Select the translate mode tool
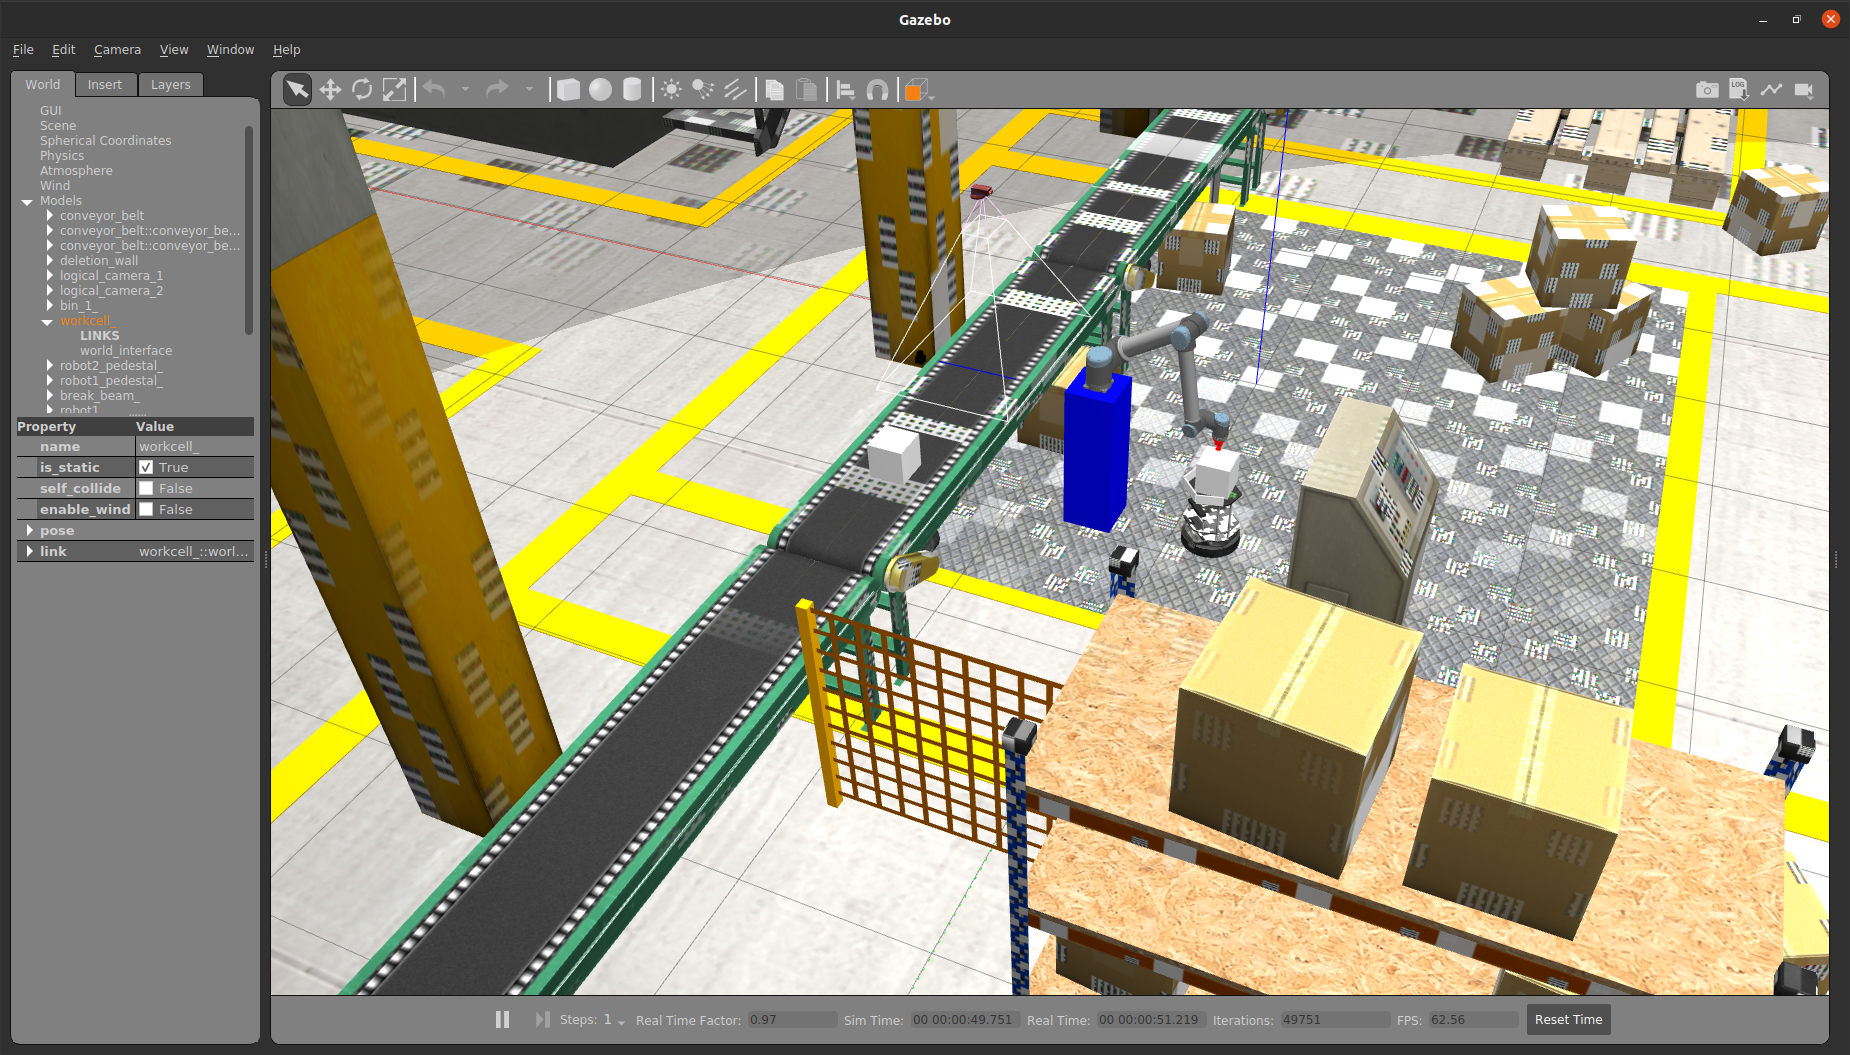Image resolution: width=1850 pixels, height=1055 pixels. (x=330, y=90)
